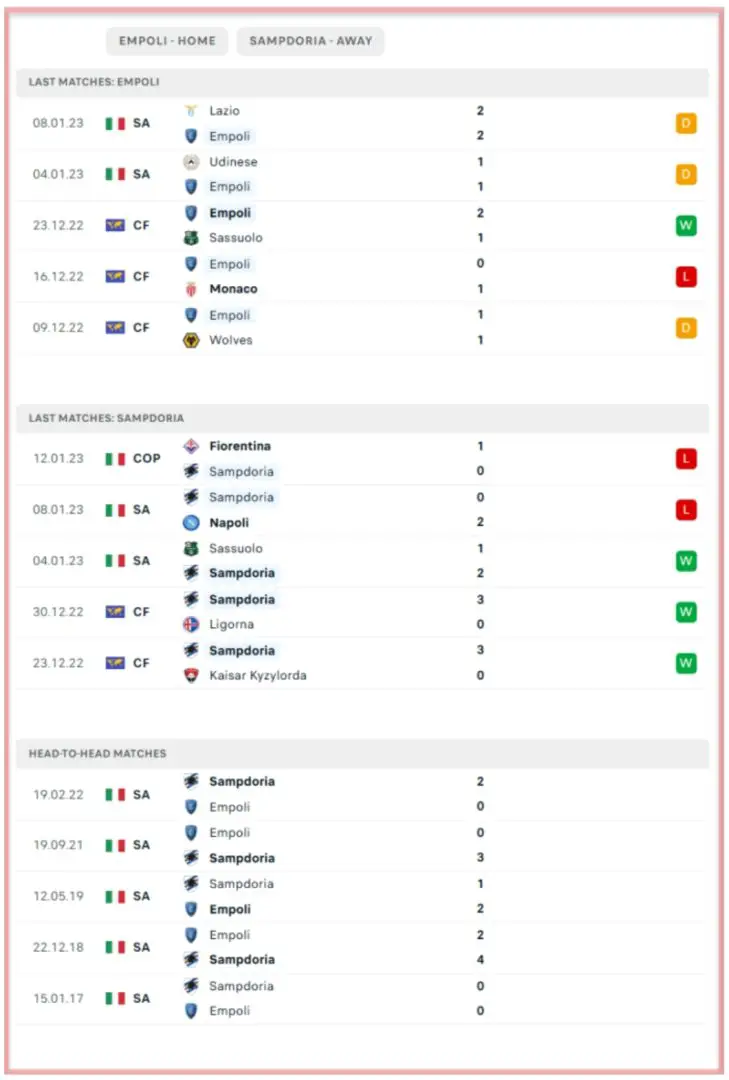The height and width of the screenshot is (1080, 729).
Task: Click the Wolves team crest icon
Action: pos(191,340)
